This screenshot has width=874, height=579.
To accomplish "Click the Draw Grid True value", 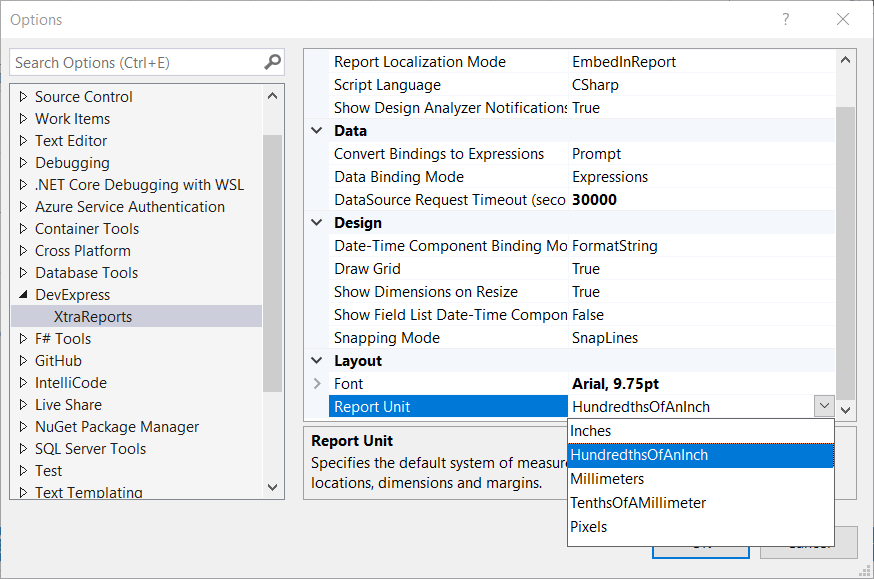I will click(x=586, y=269).
